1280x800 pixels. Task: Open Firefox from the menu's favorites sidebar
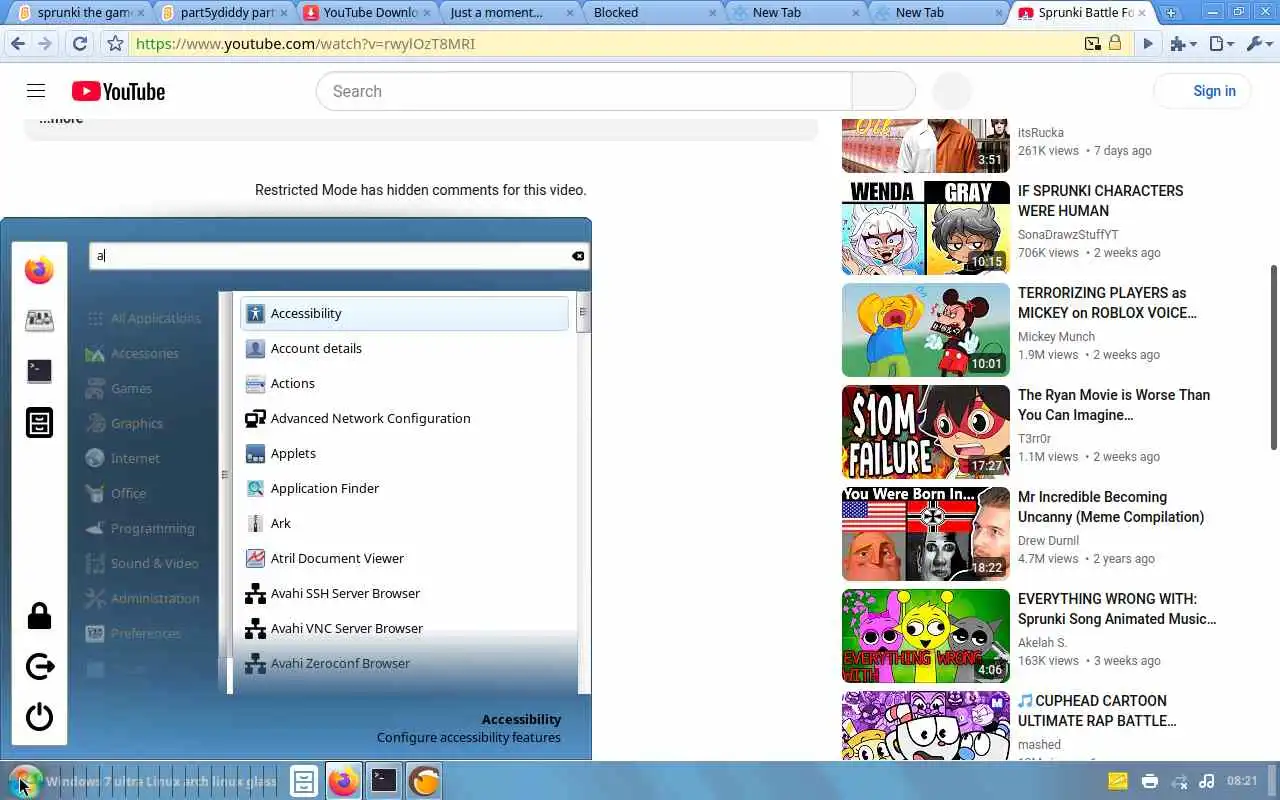(x=39, y=270)
